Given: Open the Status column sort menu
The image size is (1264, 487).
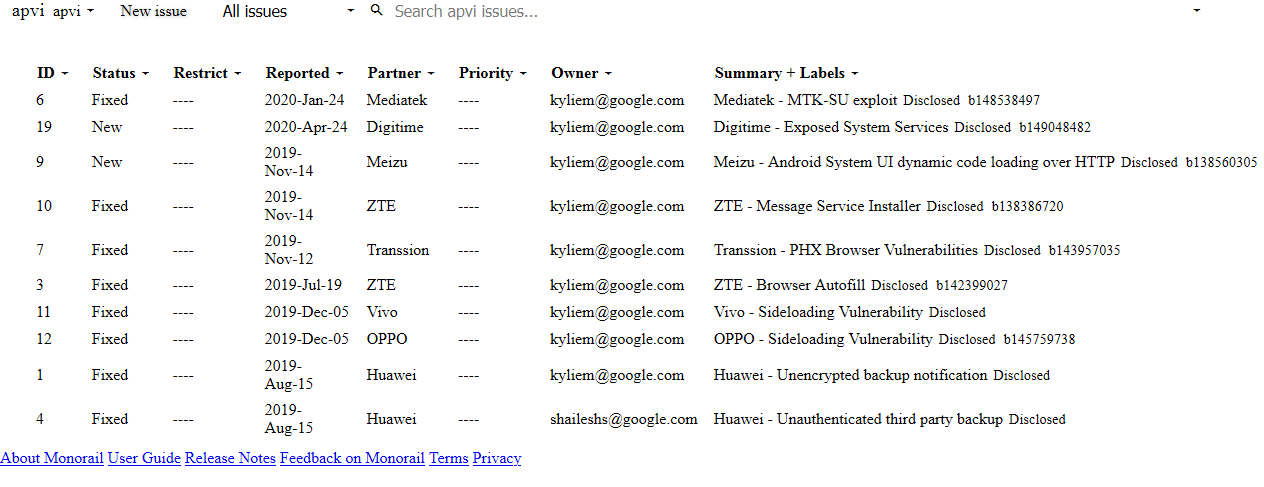Looking at the screenshot, I should click(x=120, y=73).
